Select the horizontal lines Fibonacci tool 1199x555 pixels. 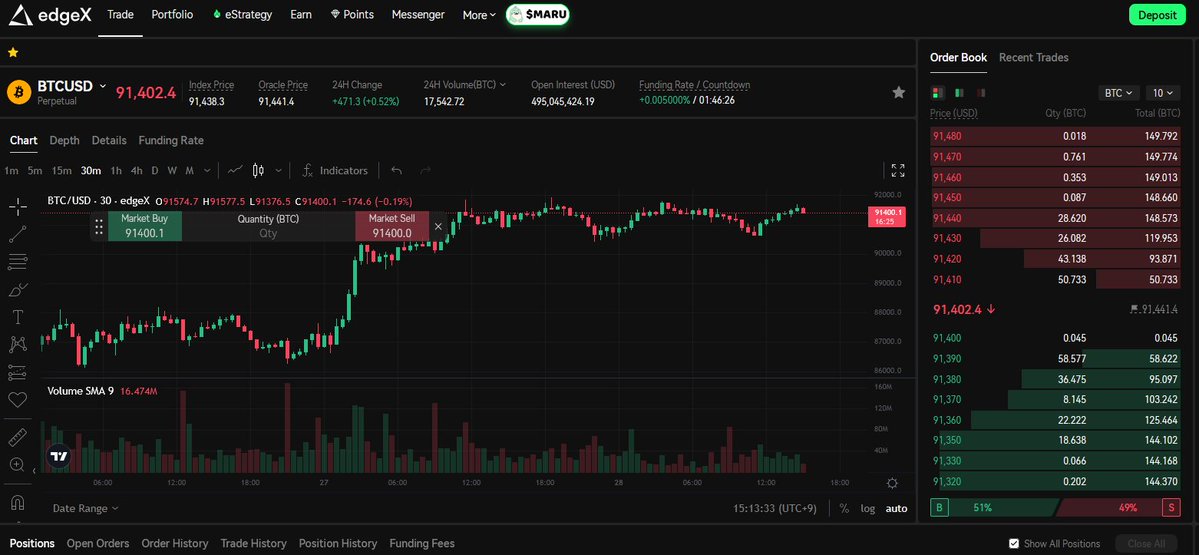(18, 262)
